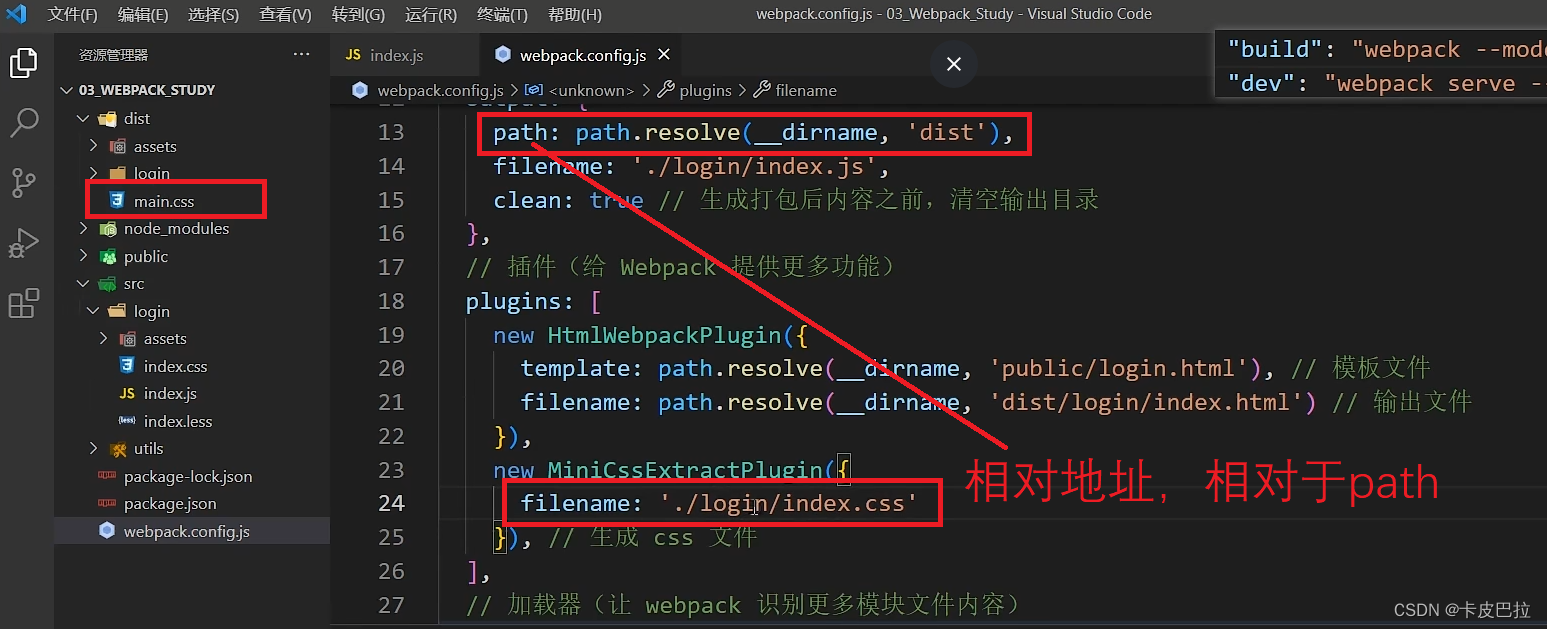Viewport: 1547px width, 629px height.
Task: Click the webpack.config.js breadcrumb
Action: 440,90
